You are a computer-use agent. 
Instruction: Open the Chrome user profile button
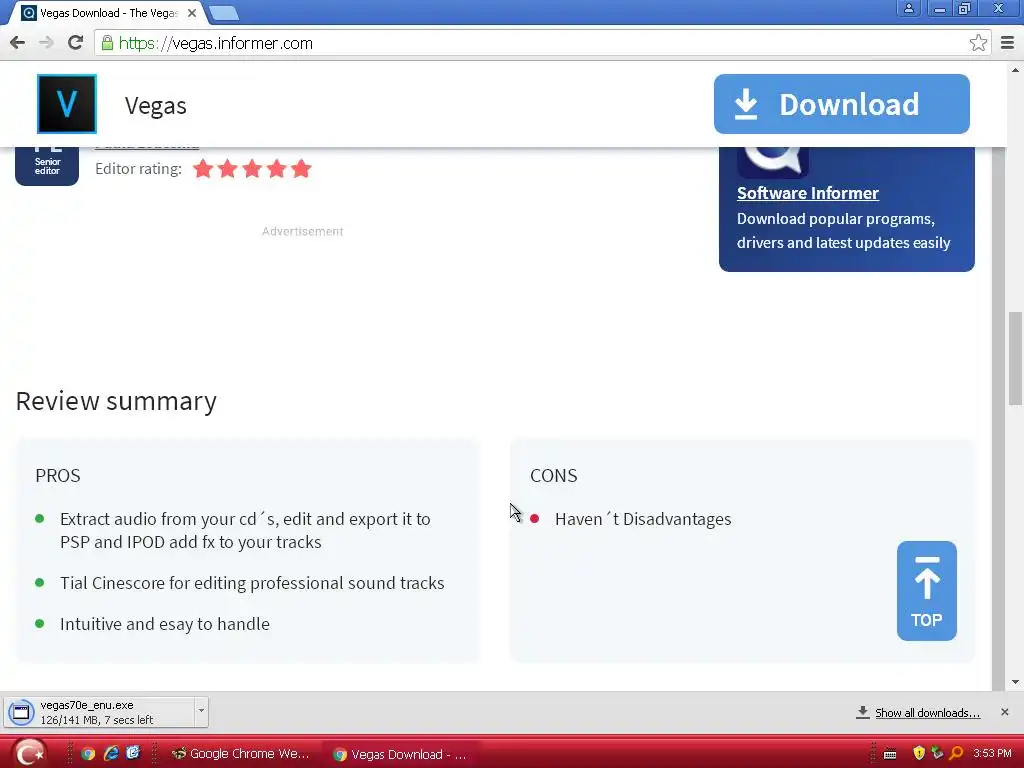(x=908, y=8)
